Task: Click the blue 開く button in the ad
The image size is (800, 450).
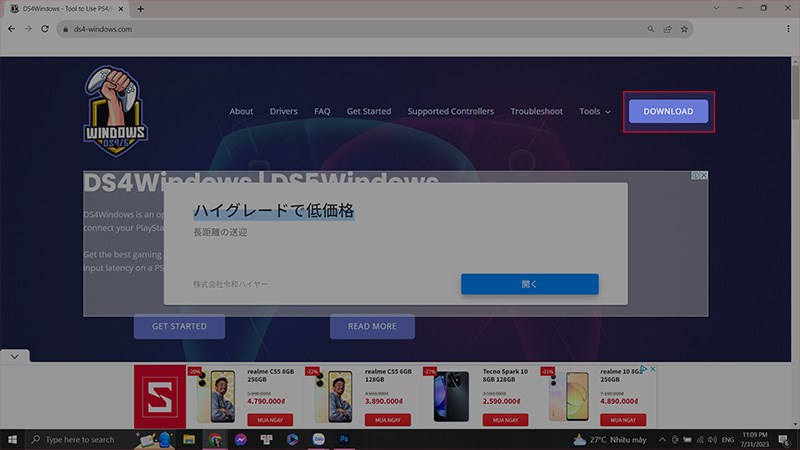Action: (x=530, y=284)
